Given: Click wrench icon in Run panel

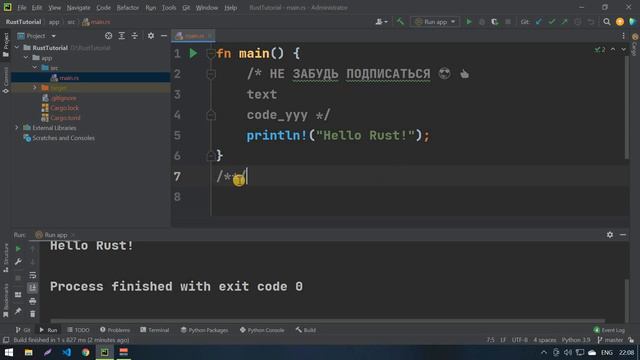Looking at the screenshot, I should 18,262.
